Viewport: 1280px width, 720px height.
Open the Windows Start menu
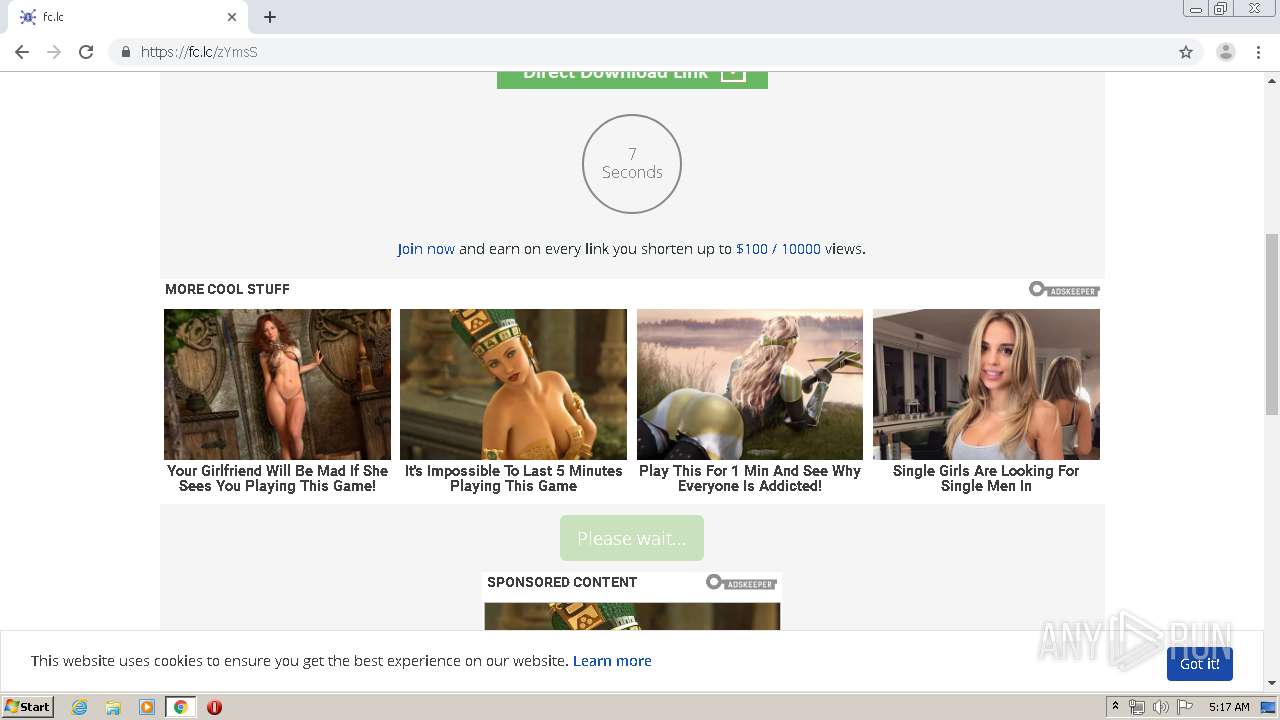click(28, 707)
